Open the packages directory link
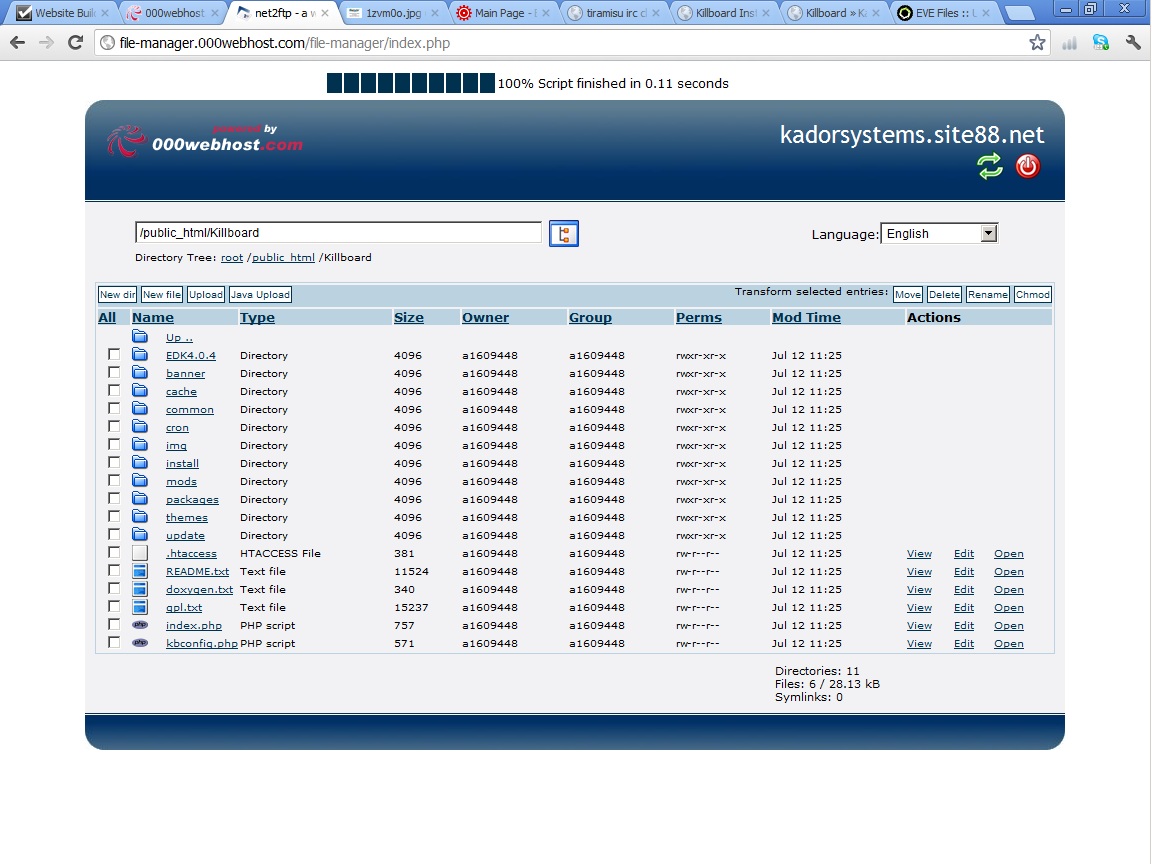The width and height of the screenshot is (1152, 864). coord(192,500)
